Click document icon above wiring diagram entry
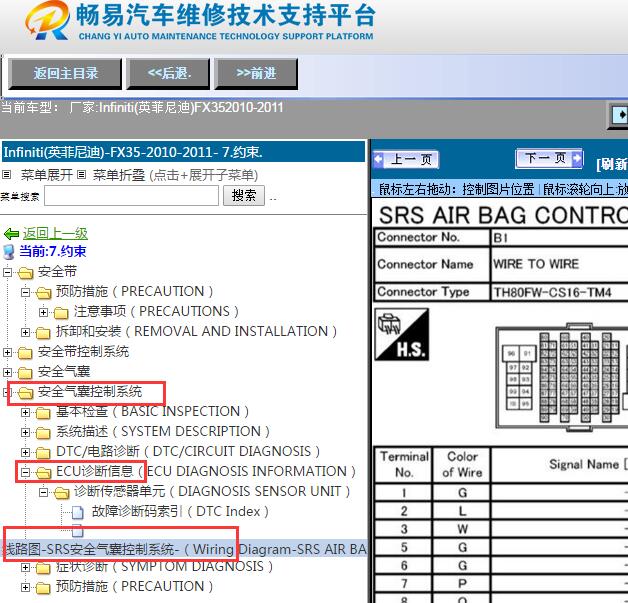The height and width of the screenshot is (603, 628). (78, 531)
